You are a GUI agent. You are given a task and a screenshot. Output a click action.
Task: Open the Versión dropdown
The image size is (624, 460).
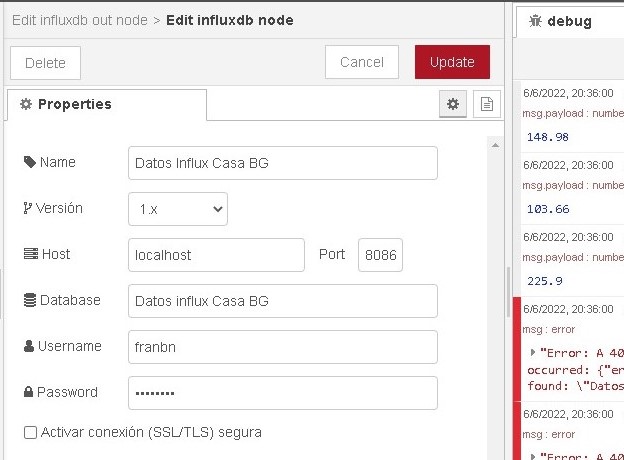178,209
